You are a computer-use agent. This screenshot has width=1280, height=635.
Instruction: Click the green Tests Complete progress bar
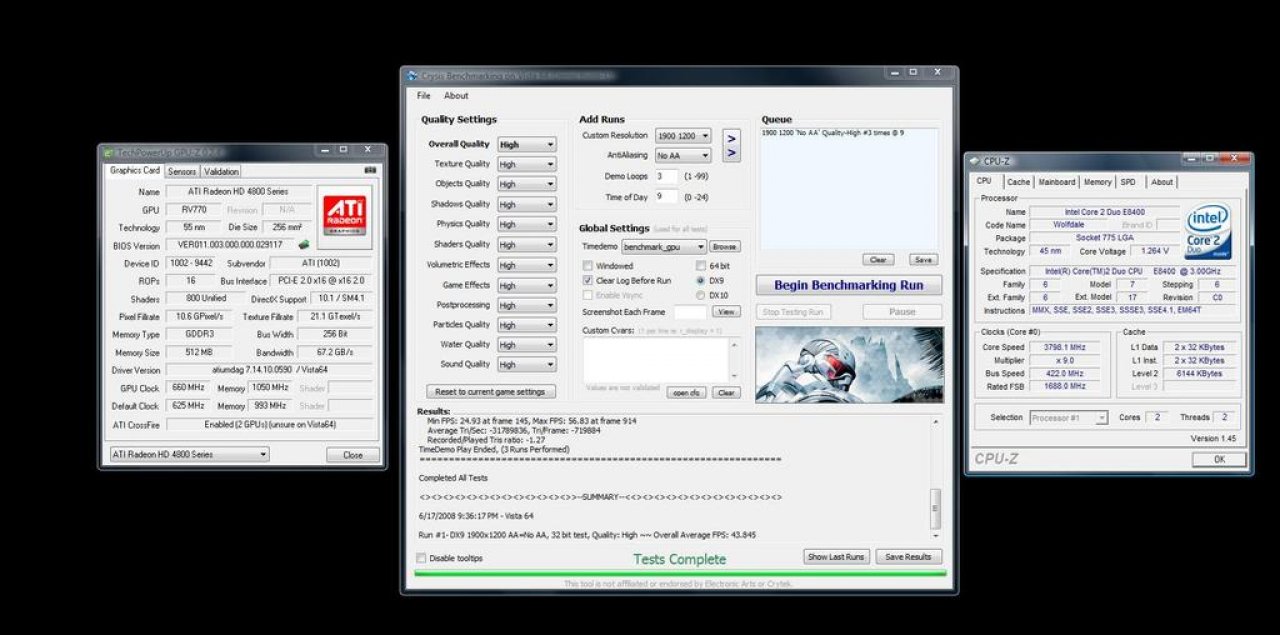[x=680, y=574]
